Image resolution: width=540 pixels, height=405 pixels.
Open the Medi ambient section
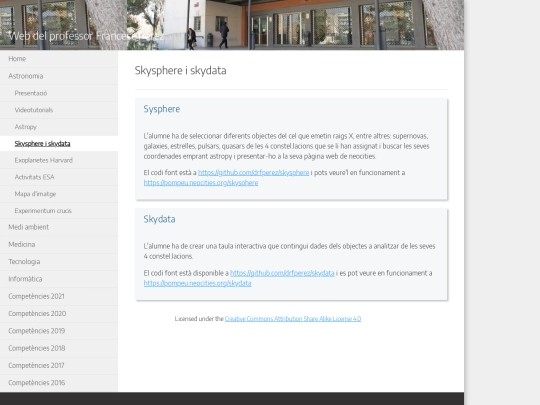(59, 227)
